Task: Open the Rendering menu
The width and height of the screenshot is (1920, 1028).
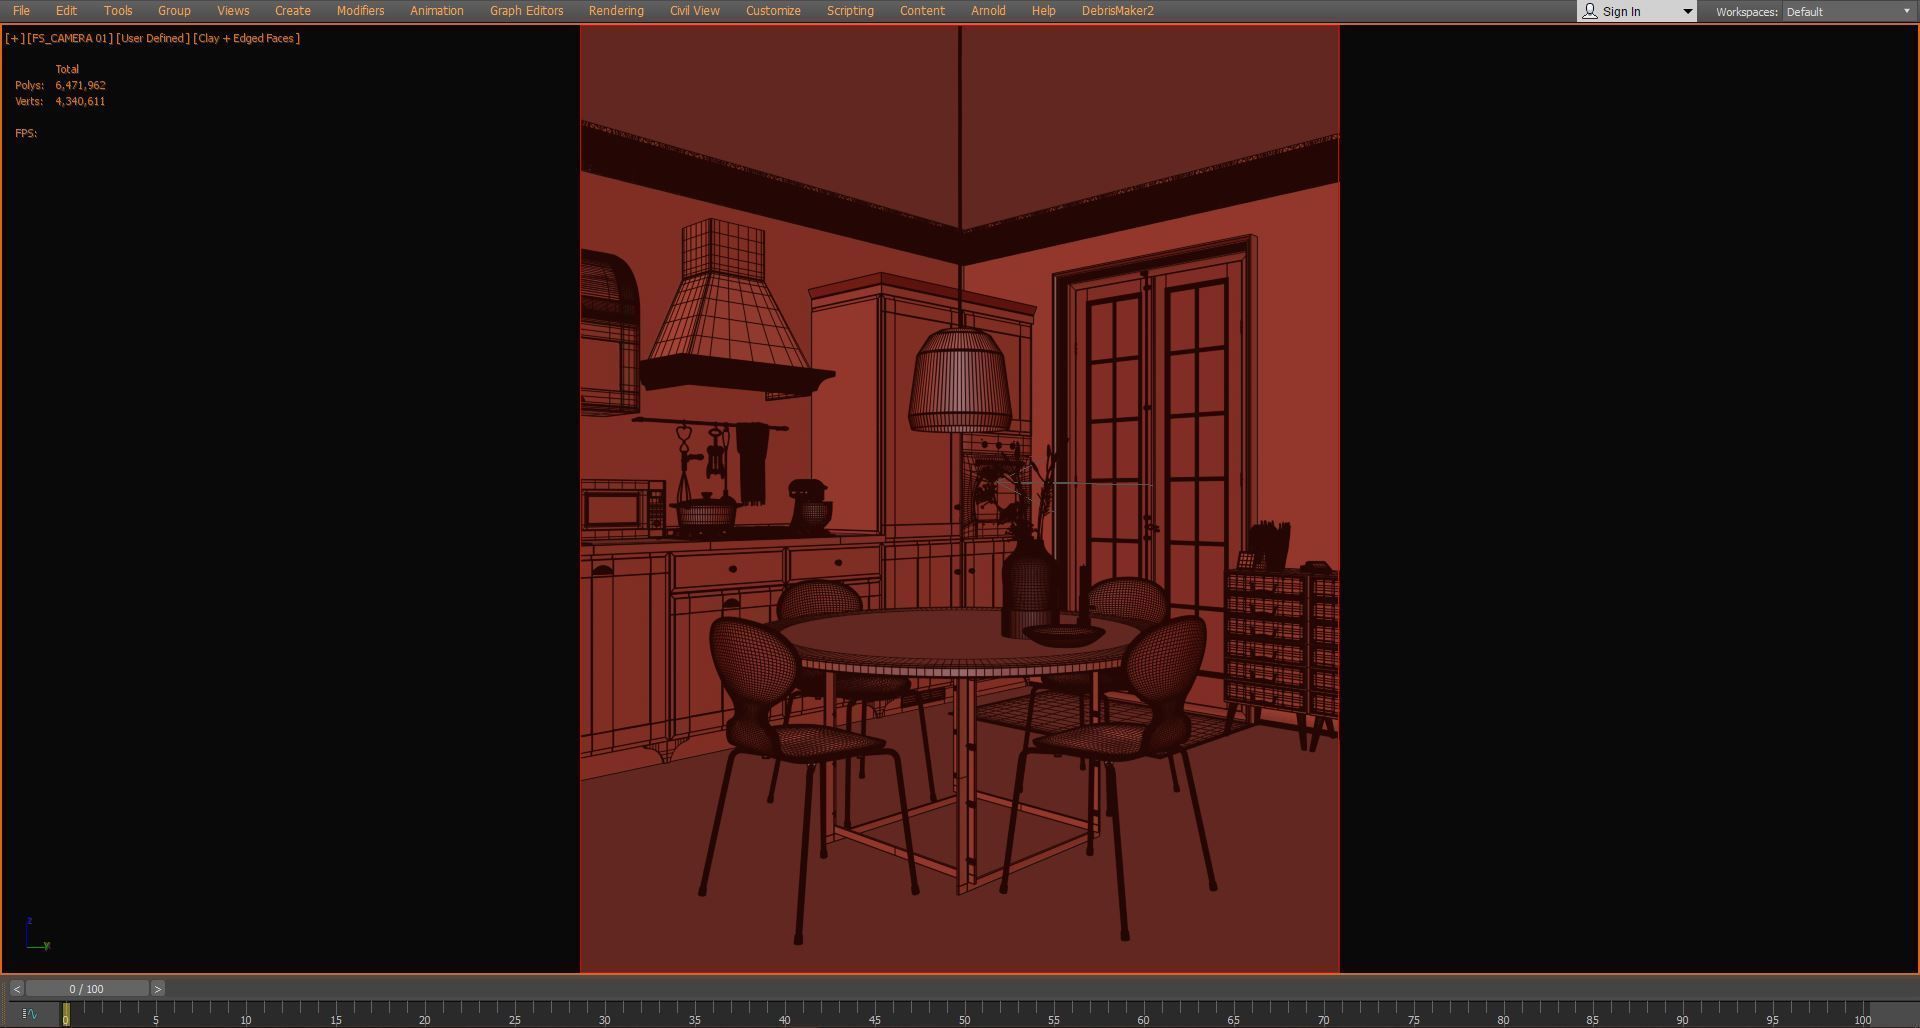Action: tap(616, 10)
